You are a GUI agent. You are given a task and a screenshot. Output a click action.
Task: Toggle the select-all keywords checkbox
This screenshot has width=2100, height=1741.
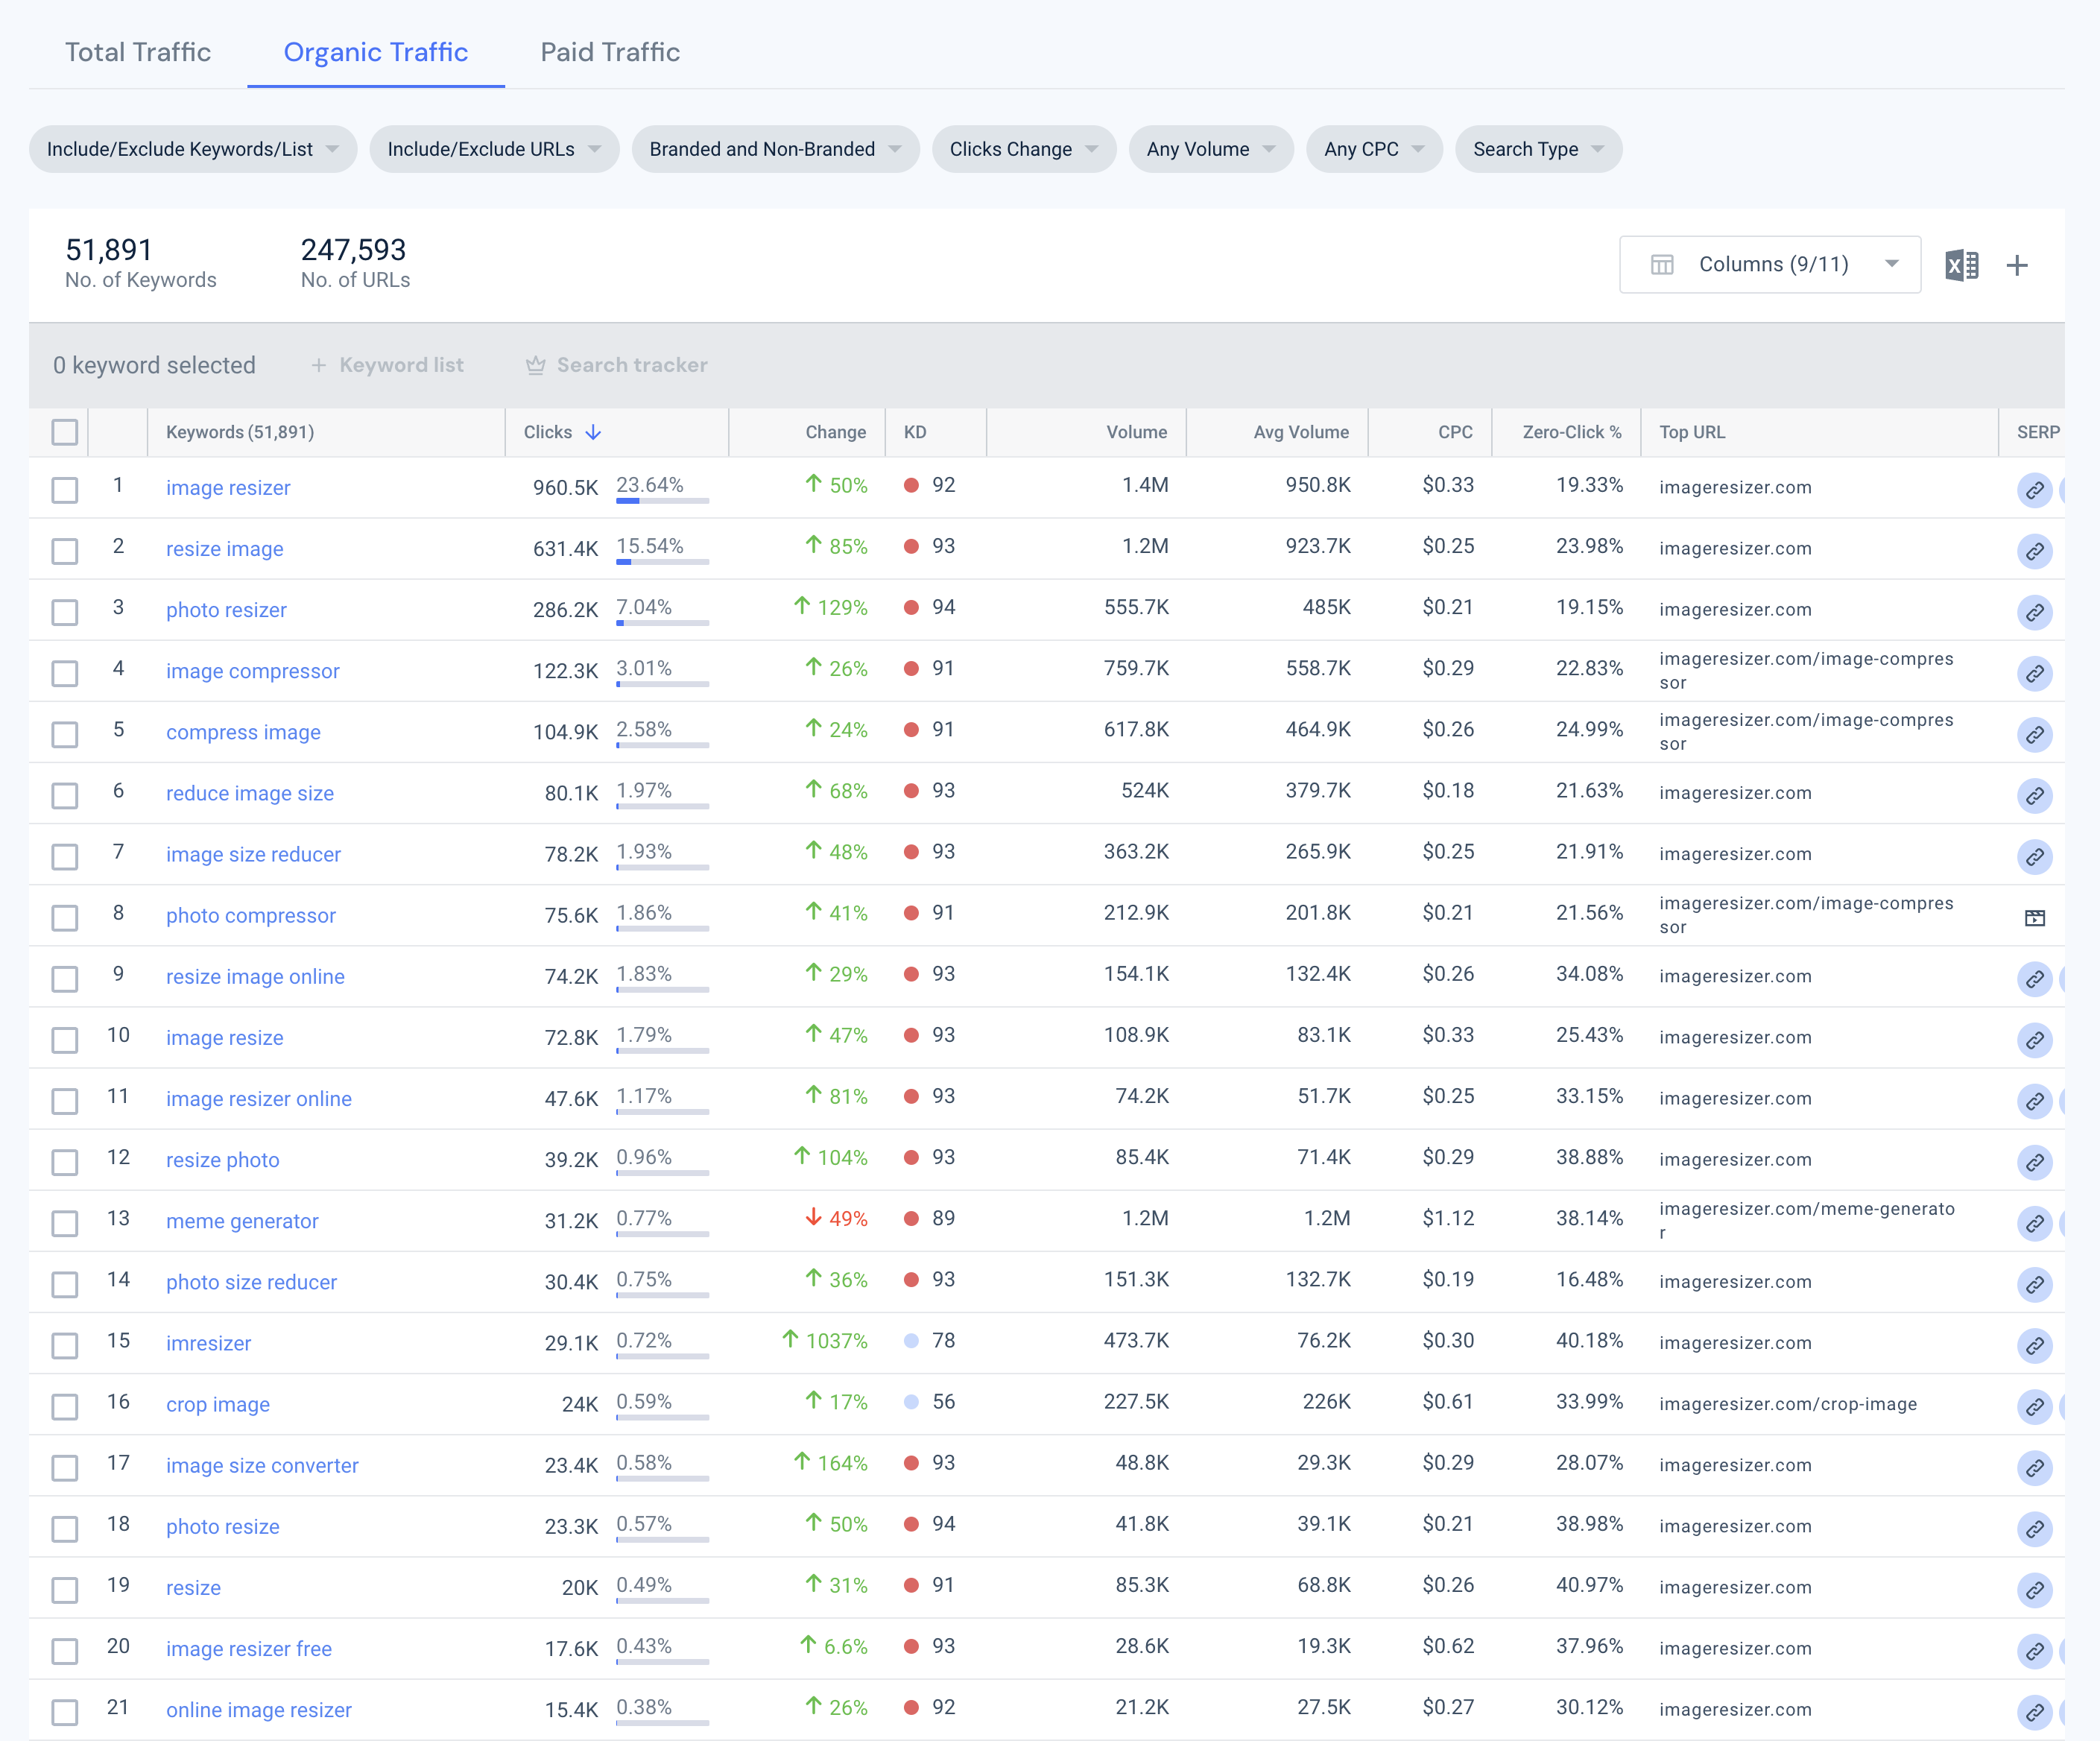[65, 432]
